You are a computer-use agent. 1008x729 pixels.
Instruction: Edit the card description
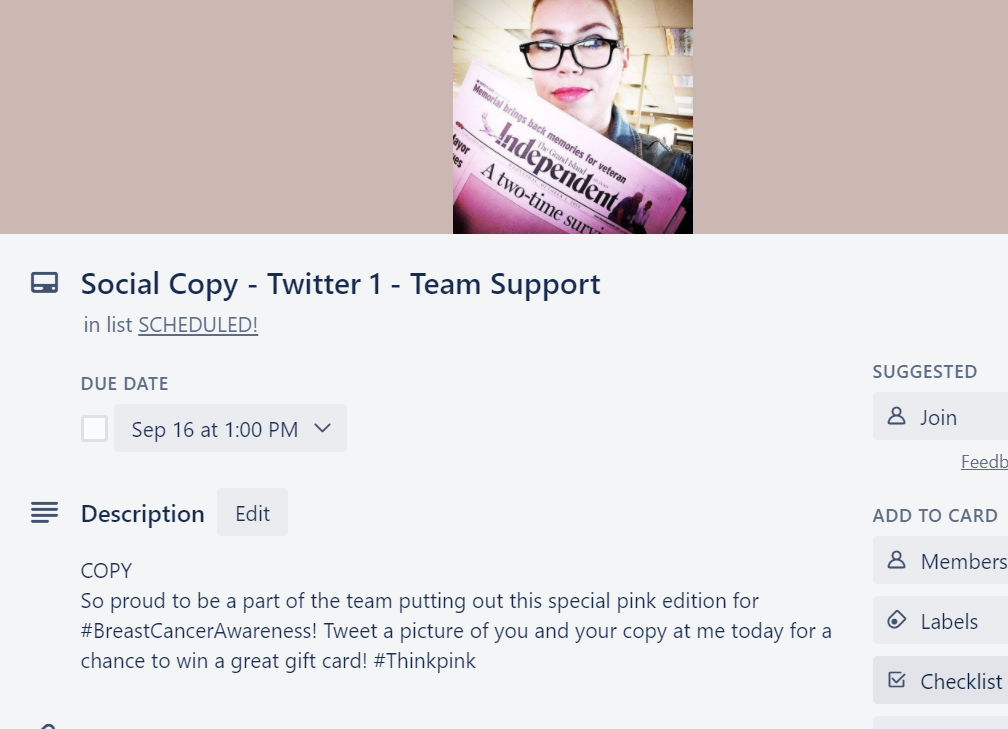pos(252,512)
